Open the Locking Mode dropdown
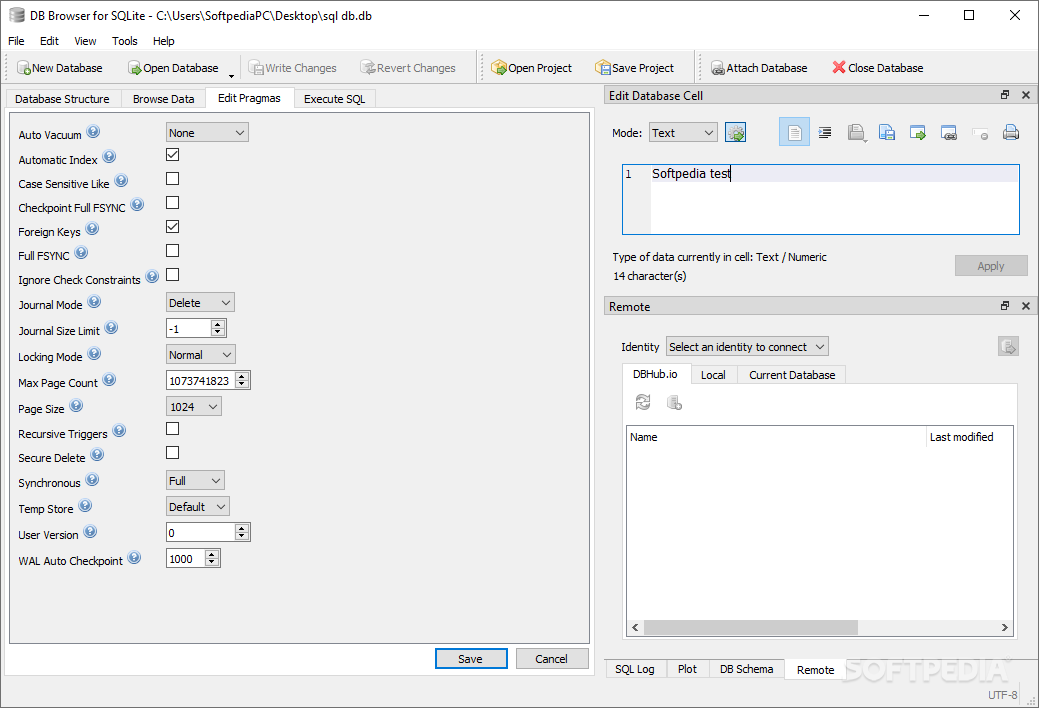Image resolution: width=1039 pixels, height=708 pixels. pos(201,355)
